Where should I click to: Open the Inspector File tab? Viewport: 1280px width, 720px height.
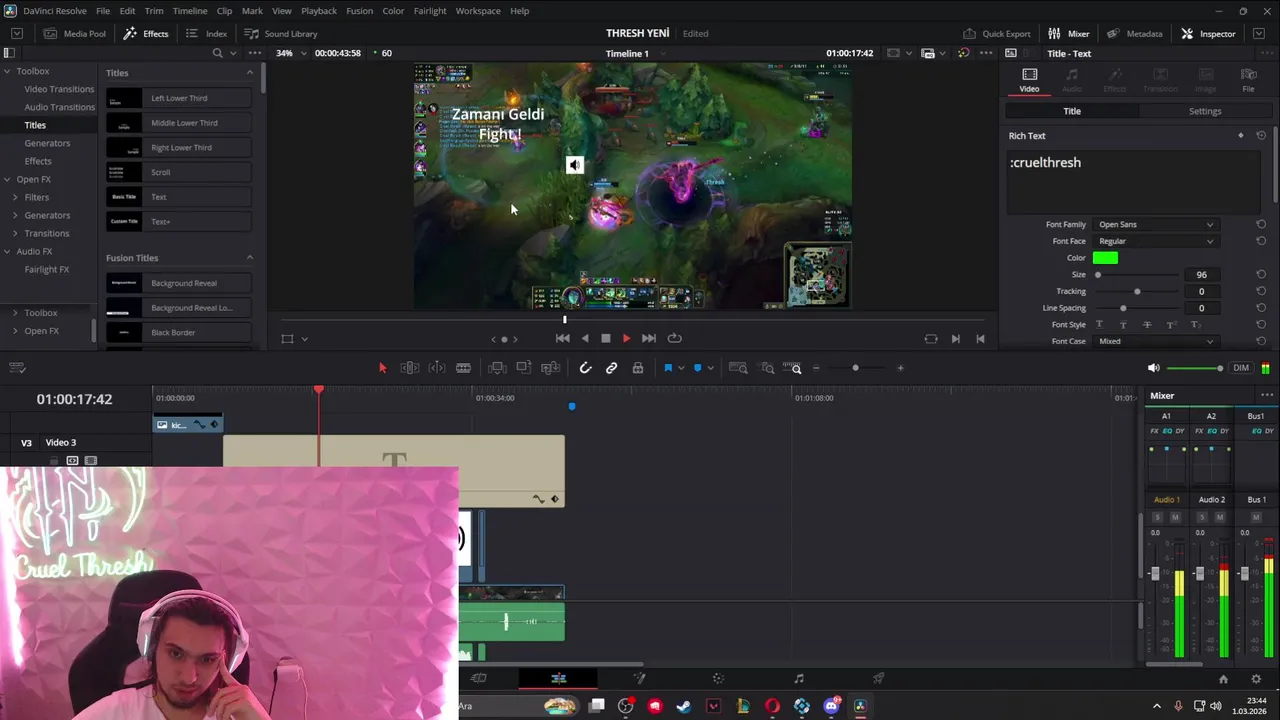click(x=1248, y=80)
